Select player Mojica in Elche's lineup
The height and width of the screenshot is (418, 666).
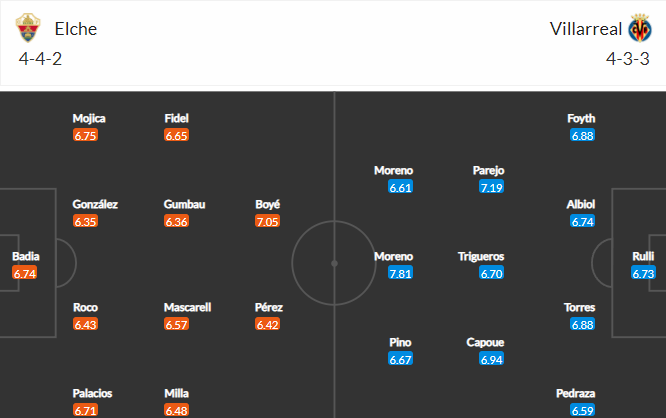click(89, 118)
